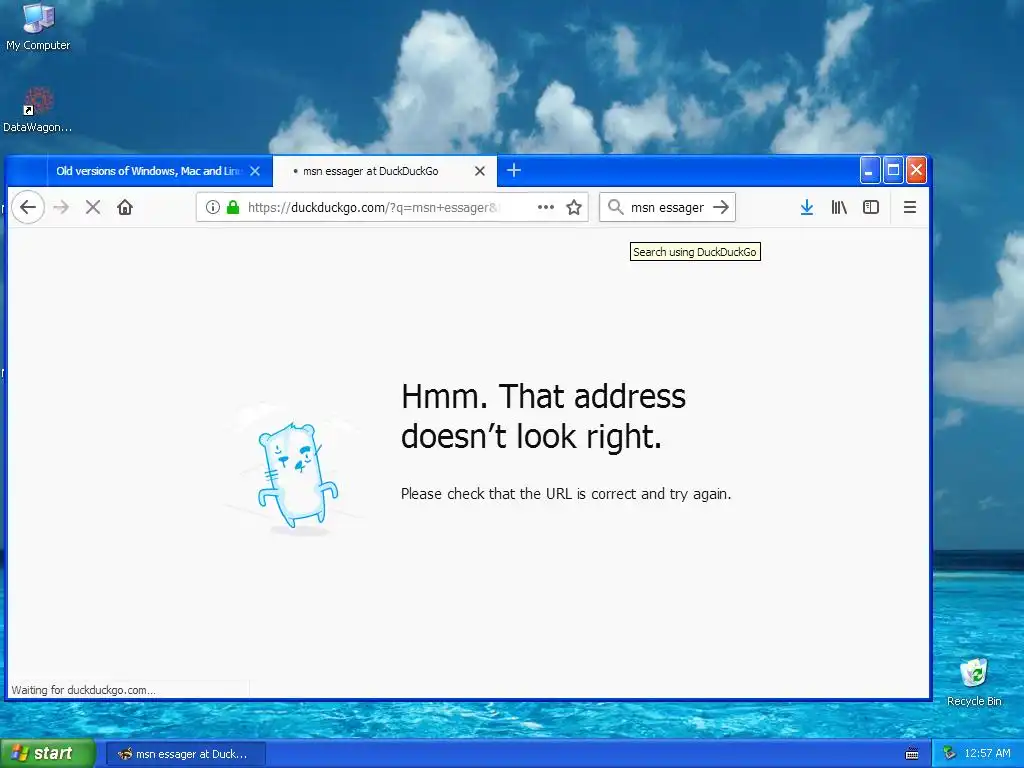
Task: Bookmark this page with the star icon
Action: click(574, 208)
